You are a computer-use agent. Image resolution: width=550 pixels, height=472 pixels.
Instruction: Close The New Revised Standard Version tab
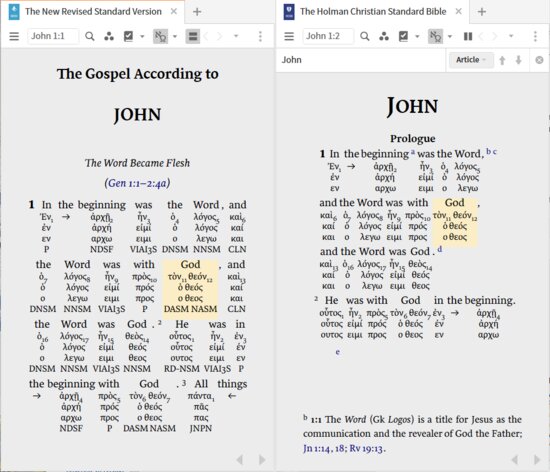tap(174, 12)
